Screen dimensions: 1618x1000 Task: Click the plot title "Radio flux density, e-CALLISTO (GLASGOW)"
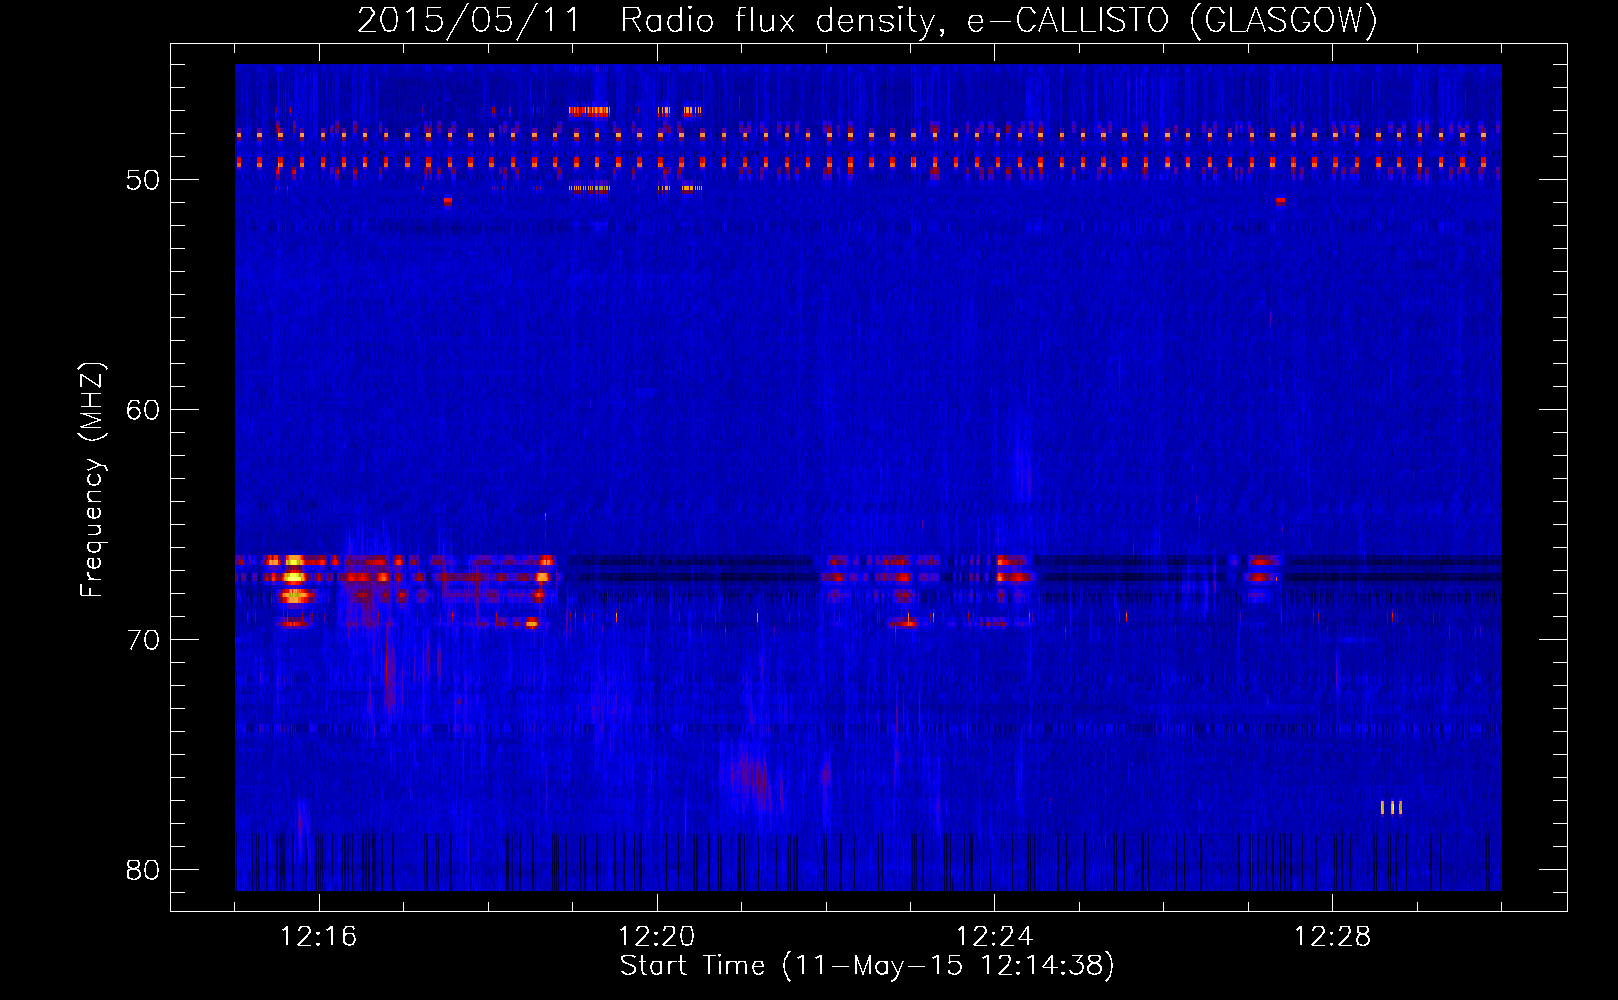(998, 20)
